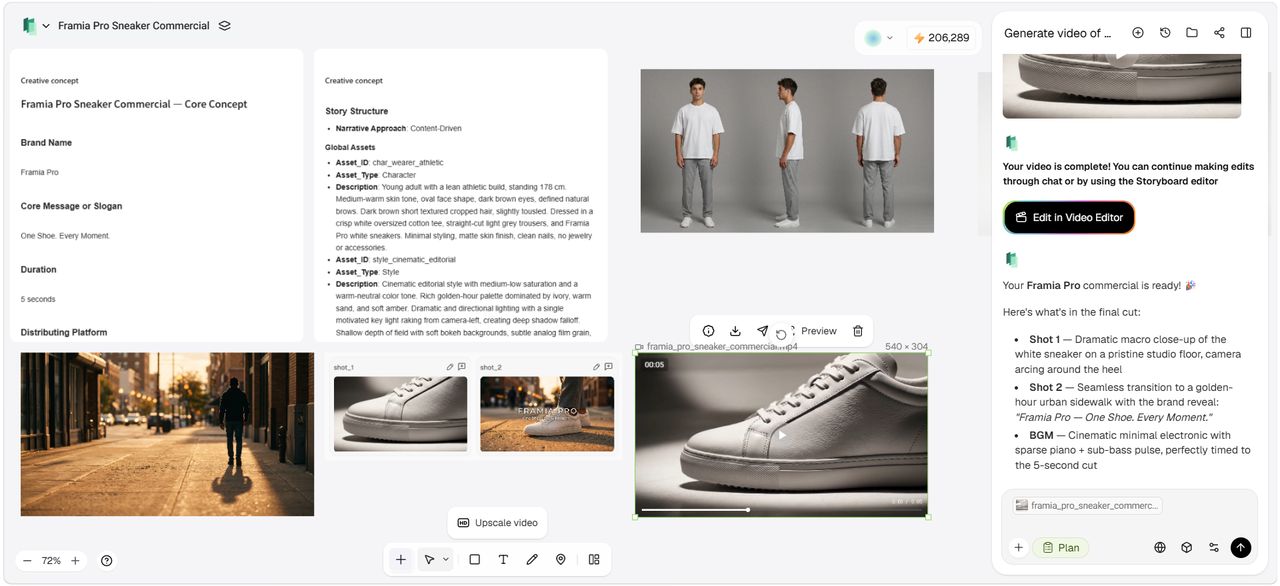Screen dimensions: 1280x586
Task: Click the share icon in chat header
Action: [1219, 33]
